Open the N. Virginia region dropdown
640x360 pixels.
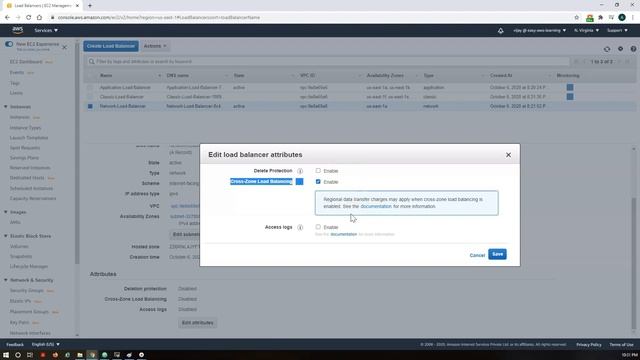click(587, 30)
